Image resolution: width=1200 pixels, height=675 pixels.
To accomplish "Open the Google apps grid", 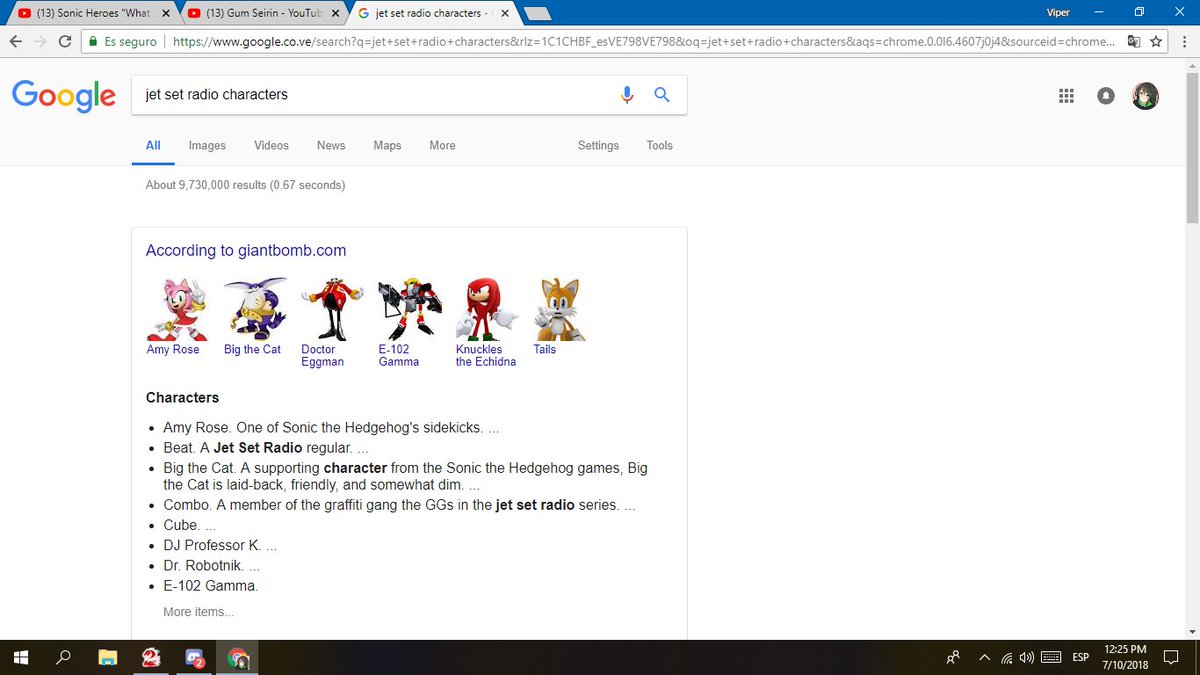I will (x=1066, y=96).
